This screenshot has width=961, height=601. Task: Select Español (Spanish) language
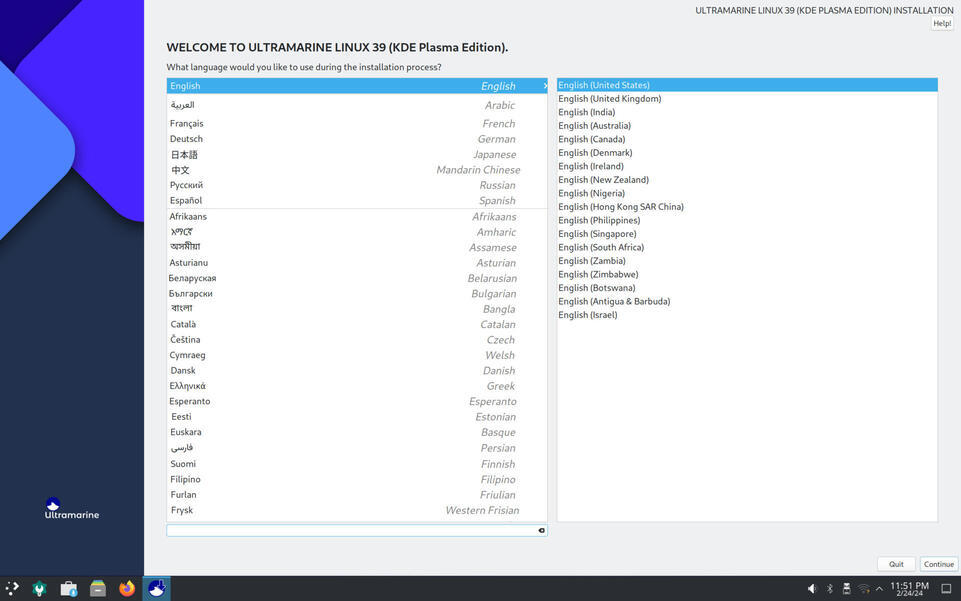click(x=357, y=200)
